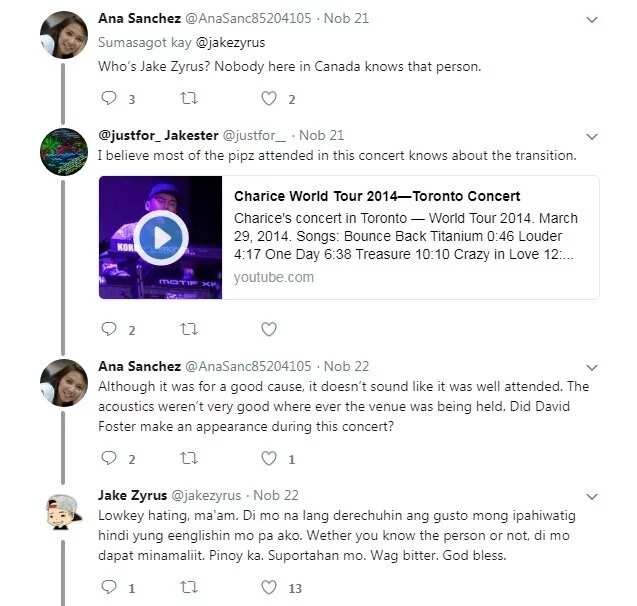Like the tweet about Canada
Viewport: 637px width, 606px height.
(269, 98)
